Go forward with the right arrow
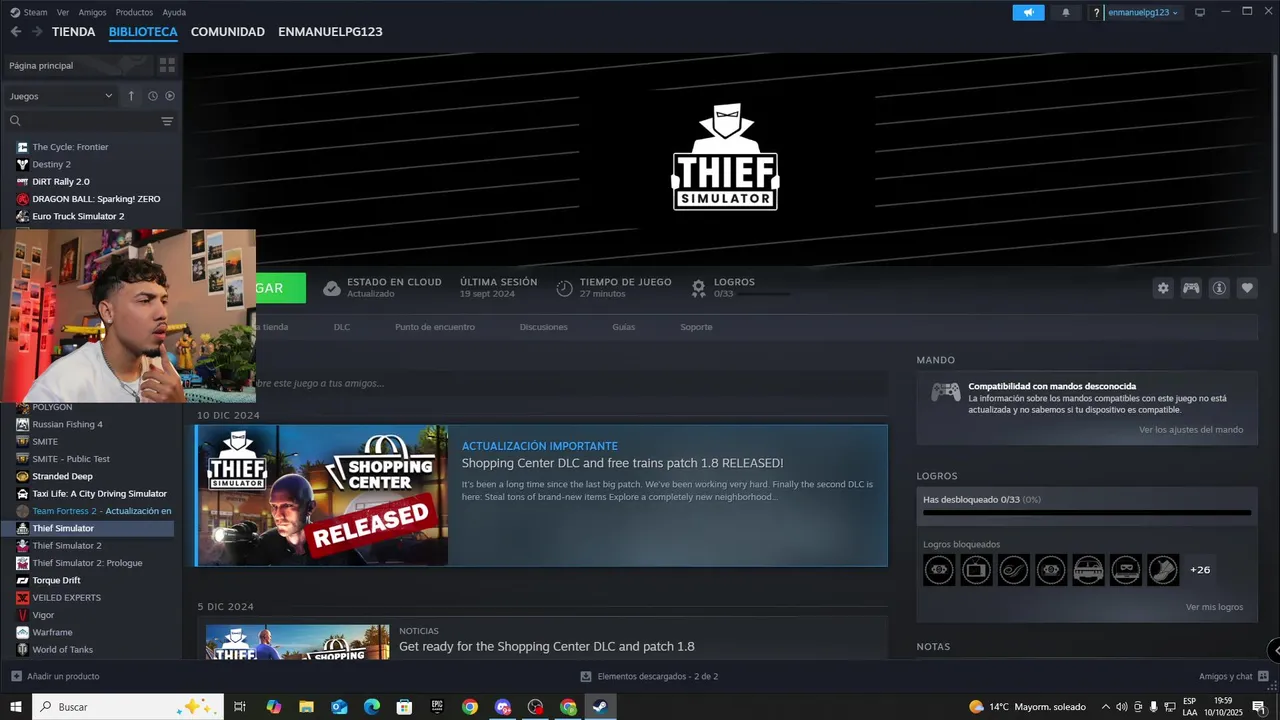Image resolution: width=1280 pixels, height=720 pixels. click(x=37, y=32)
